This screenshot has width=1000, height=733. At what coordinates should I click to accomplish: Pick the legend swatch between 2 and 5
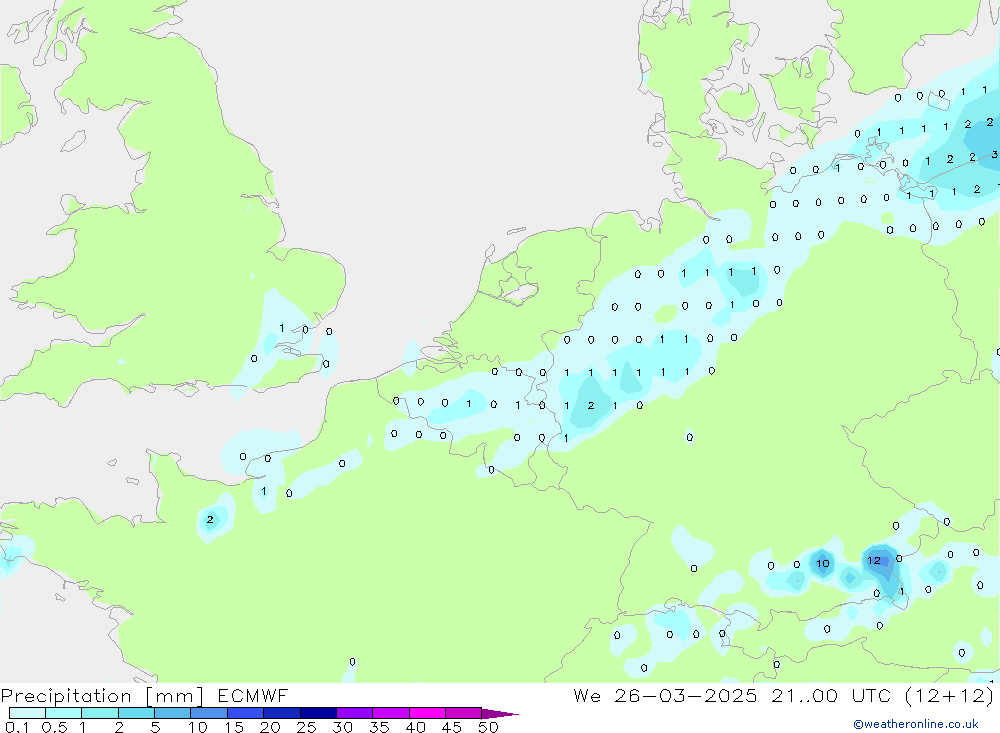(x=136, y=713)
